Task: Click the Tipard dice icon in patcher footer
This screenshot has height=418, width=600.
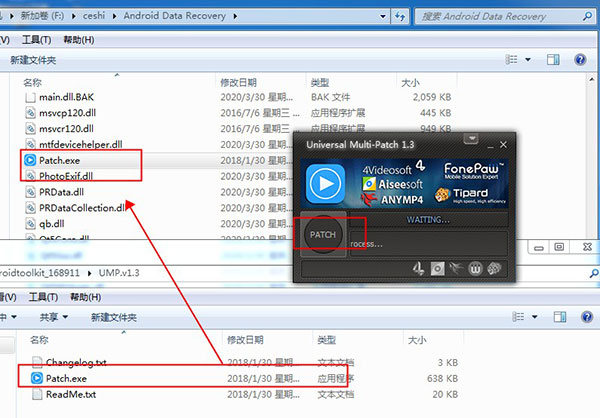Action: click(494, 268)
